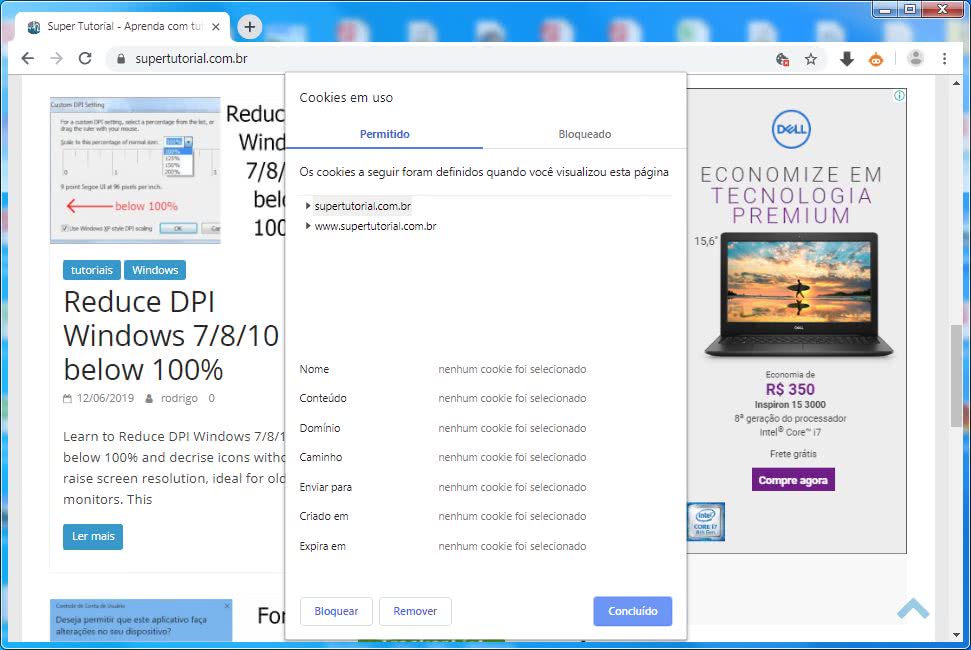The image size is (971, 650).
Task: Confirm with the Concluído button
Action: point(632,611)
